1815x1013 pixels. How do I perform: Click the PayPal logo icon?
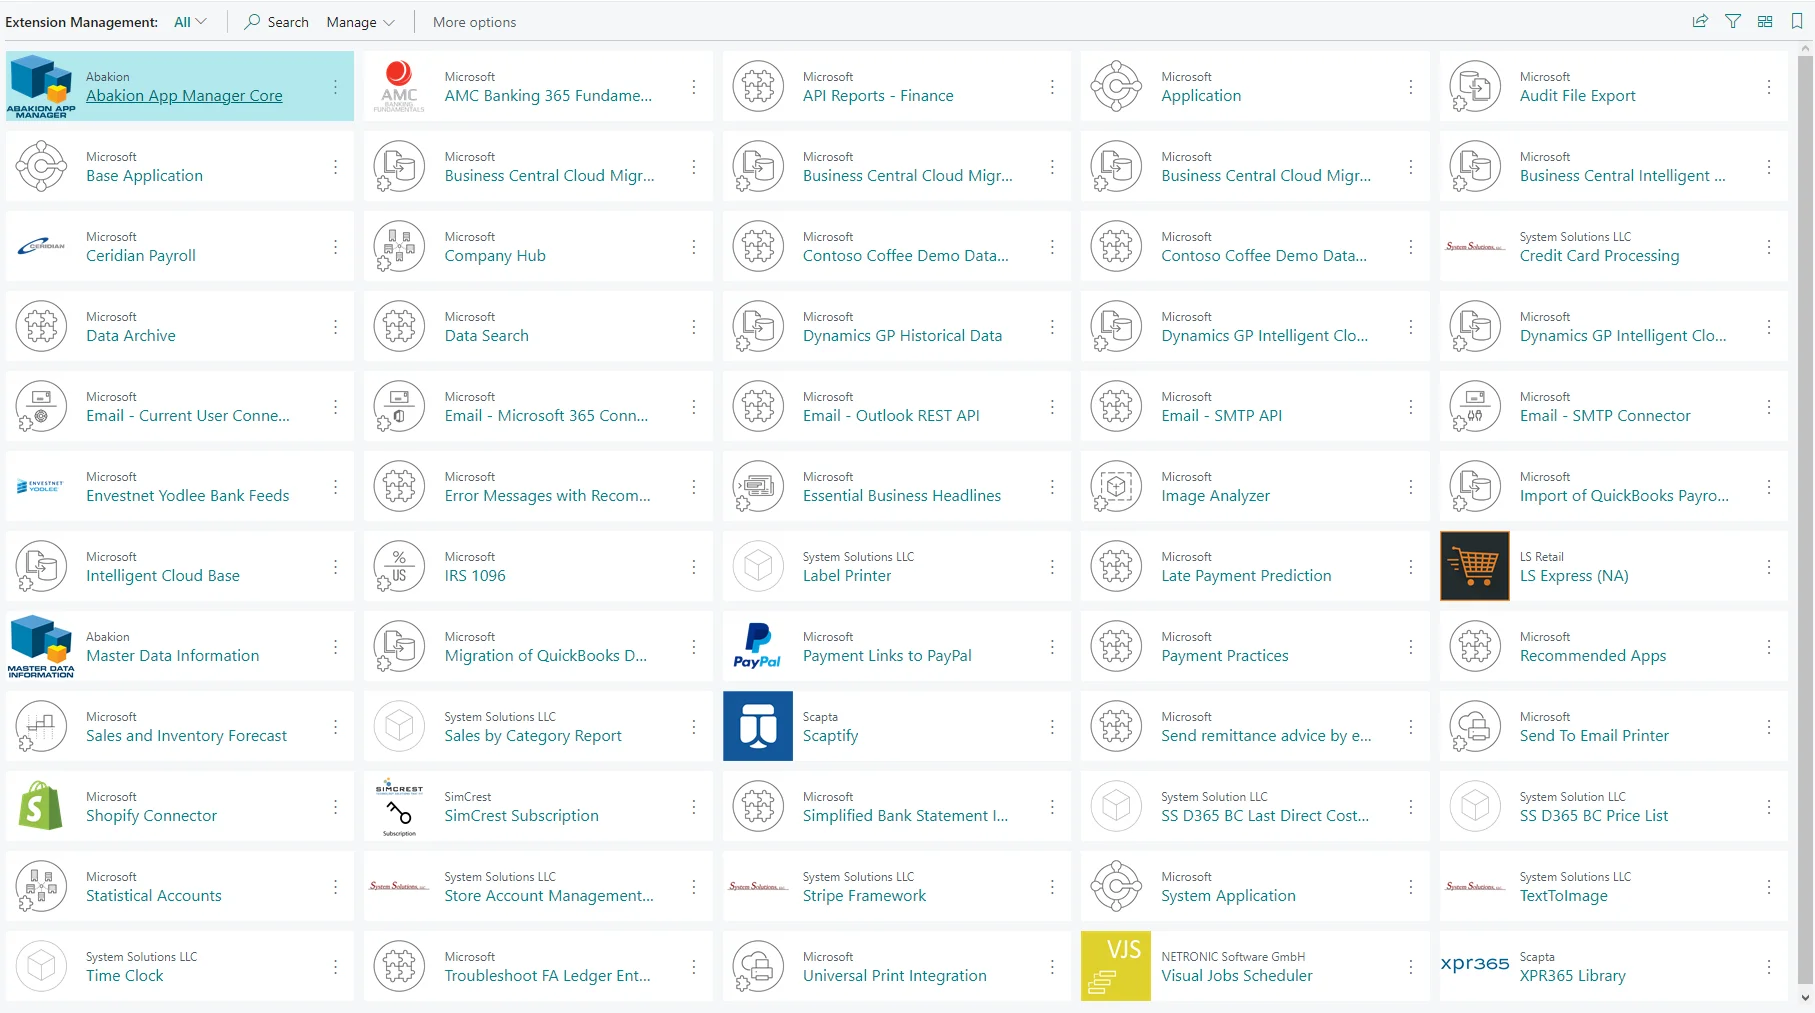(x=757, y=646)
